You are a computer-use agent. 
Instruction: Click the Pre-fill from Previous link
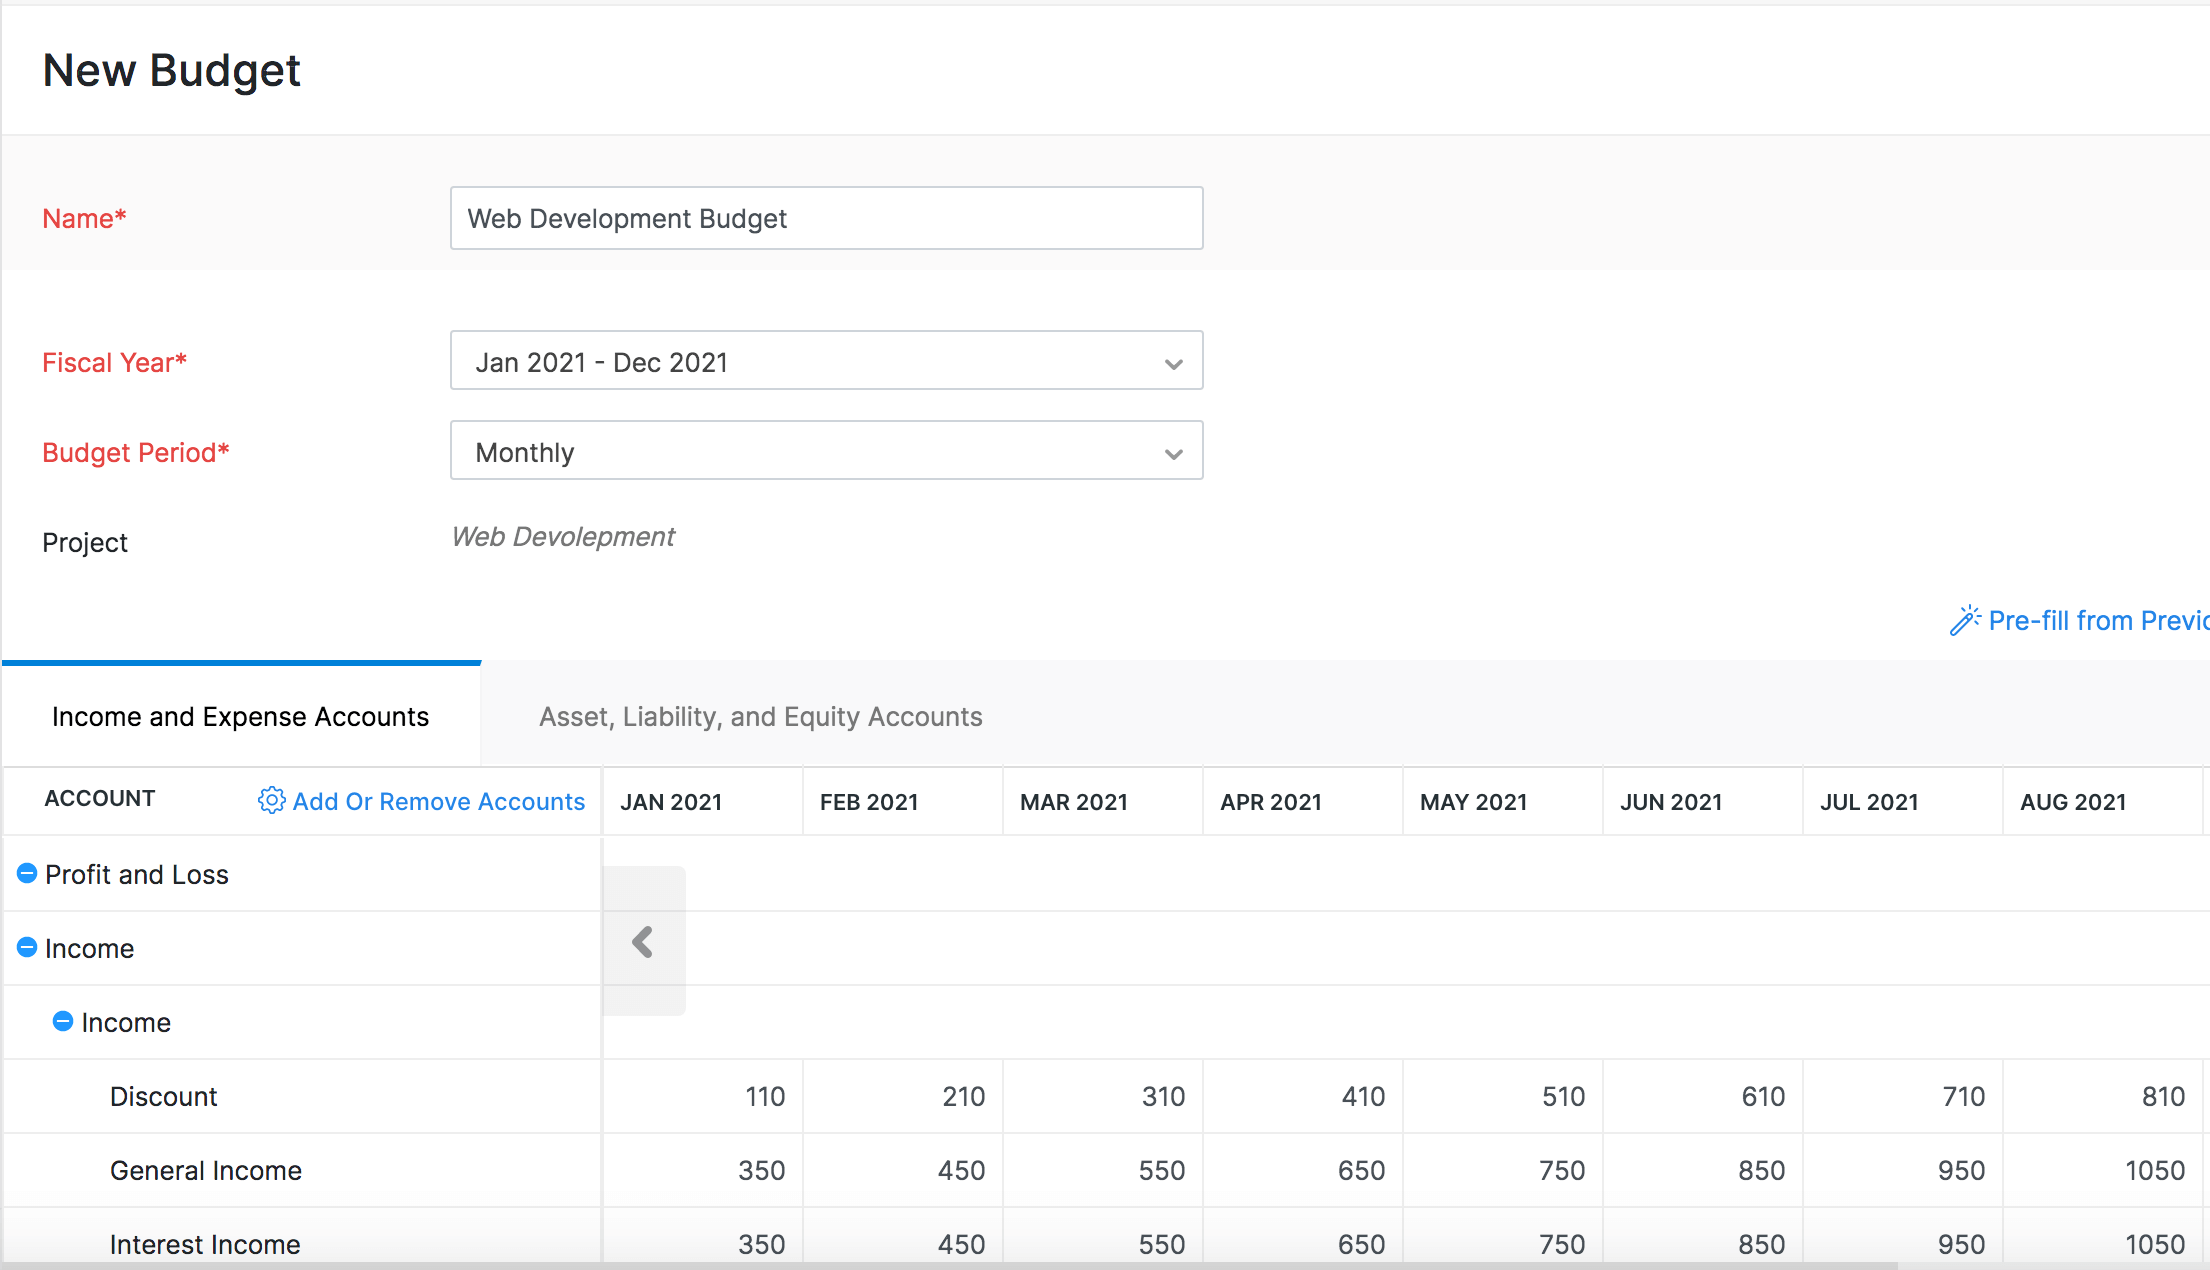tap(2090, 620)
